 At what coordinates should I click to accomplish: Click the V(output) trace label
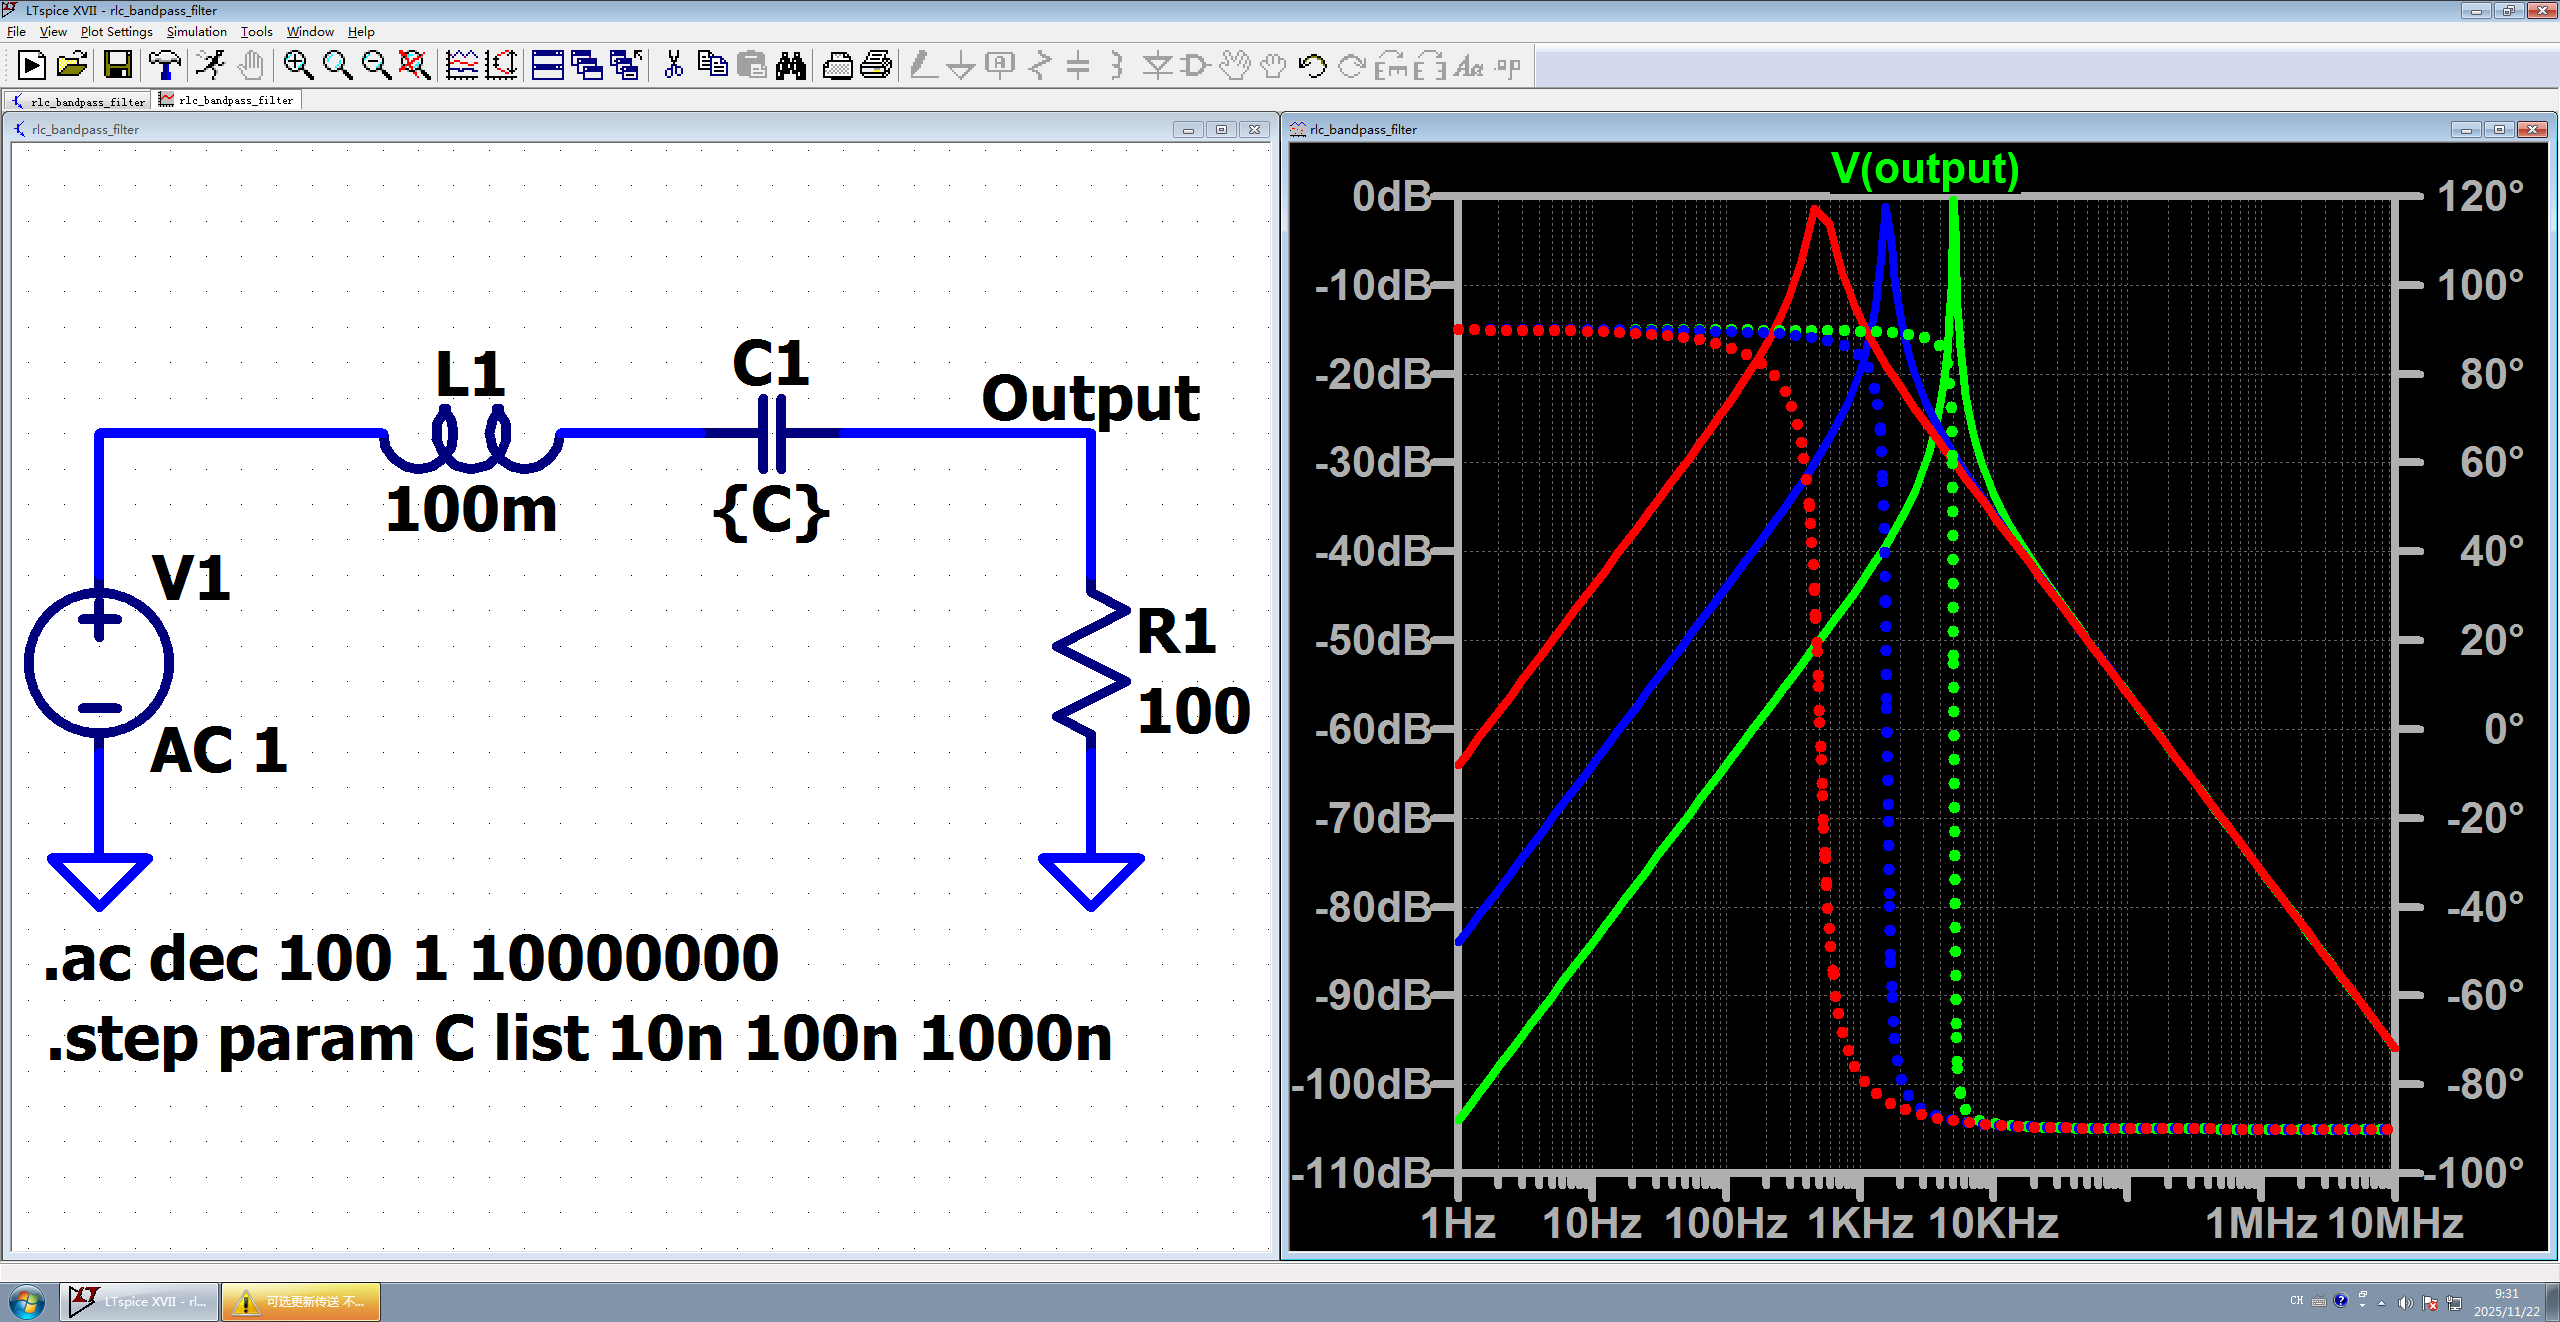1924,169
